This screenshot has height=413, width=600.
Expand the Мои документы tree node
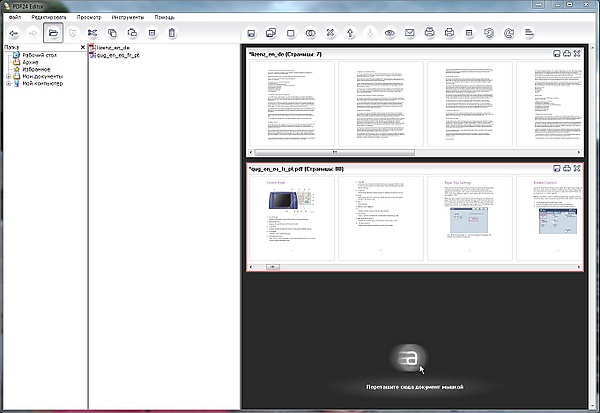point(8,76)
